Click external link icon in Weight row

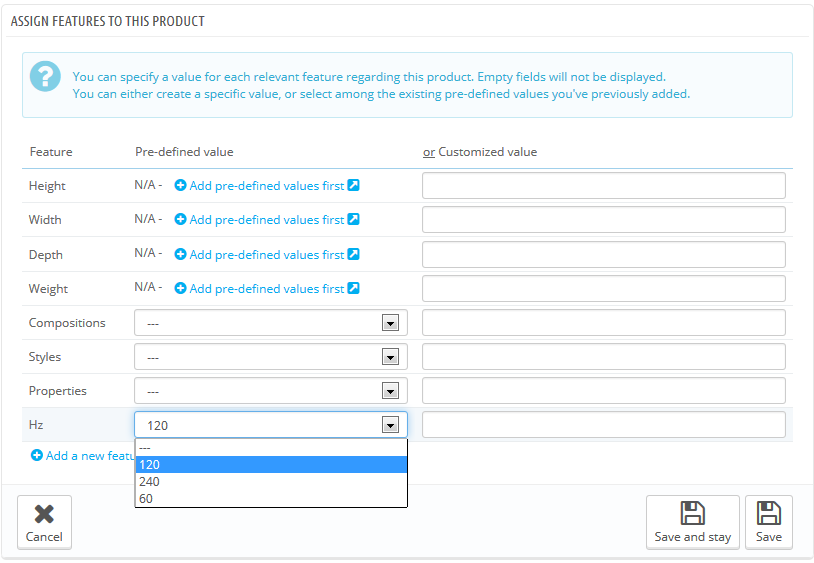[x=353, y=288]
